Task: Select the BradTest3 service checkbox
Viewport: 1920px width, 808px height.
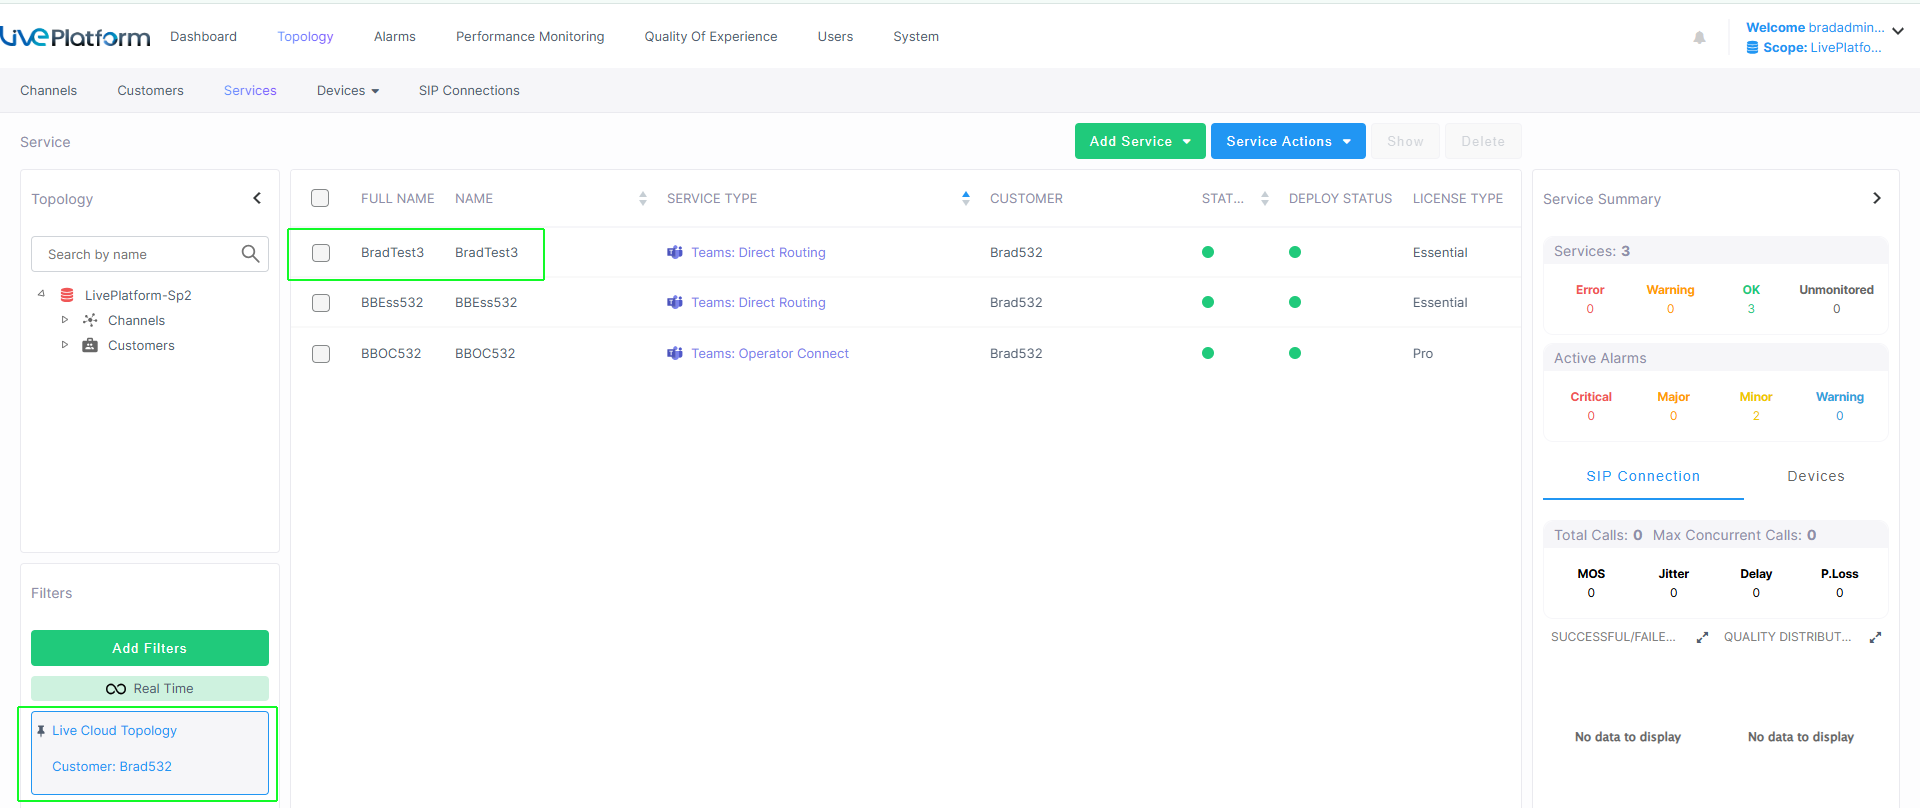Action: pyautogui.click(x=321, y=253)
